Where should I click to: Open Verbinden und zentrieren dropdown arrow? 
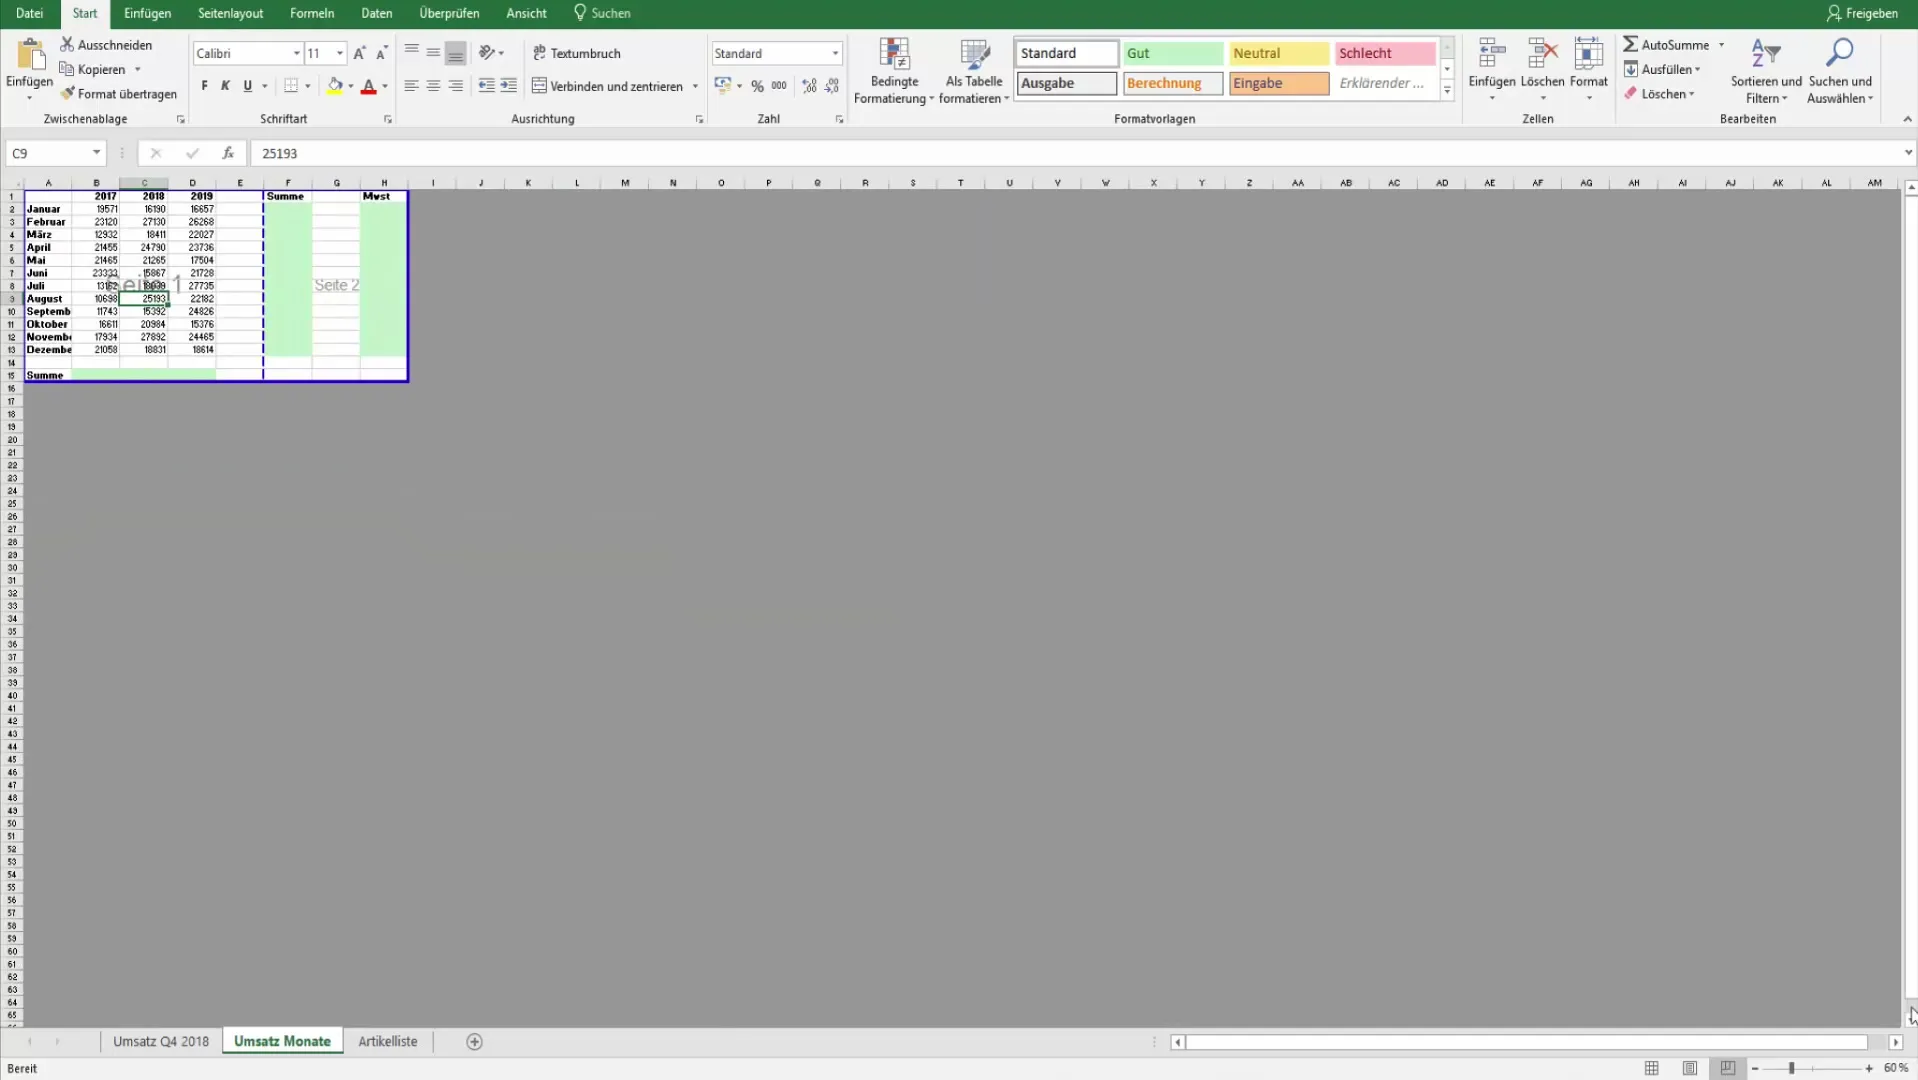pyautogui.click(x=695, y=86)
